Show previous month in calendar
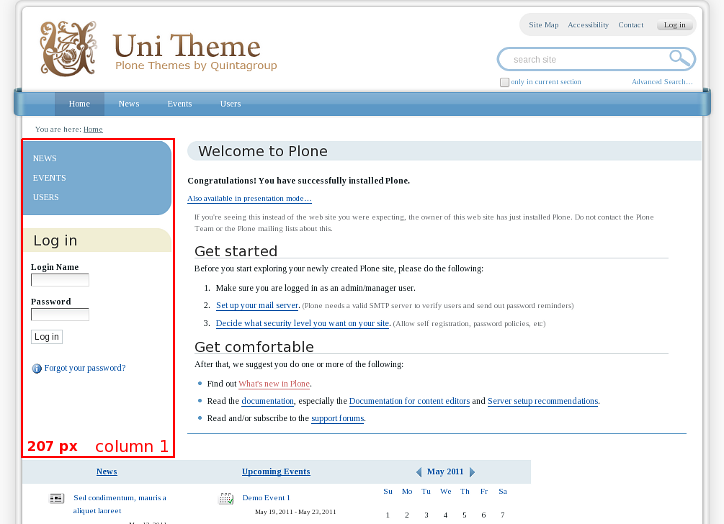Viewport: 724px width, 524px height. tap(418, 472)
